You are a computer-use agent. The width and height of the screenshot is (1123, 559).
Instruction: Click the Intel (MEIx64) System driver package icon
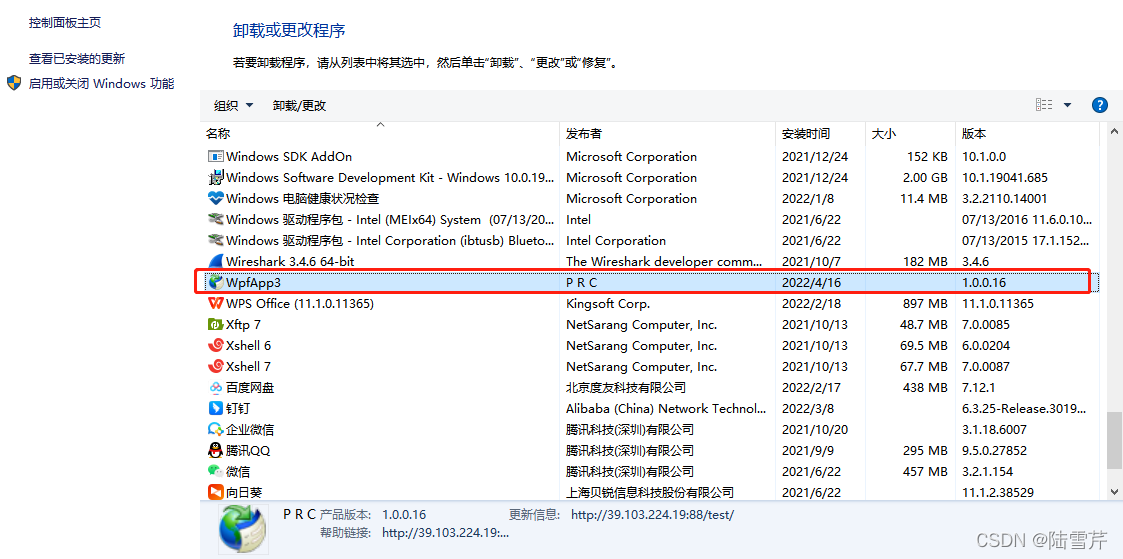(216, 219)
